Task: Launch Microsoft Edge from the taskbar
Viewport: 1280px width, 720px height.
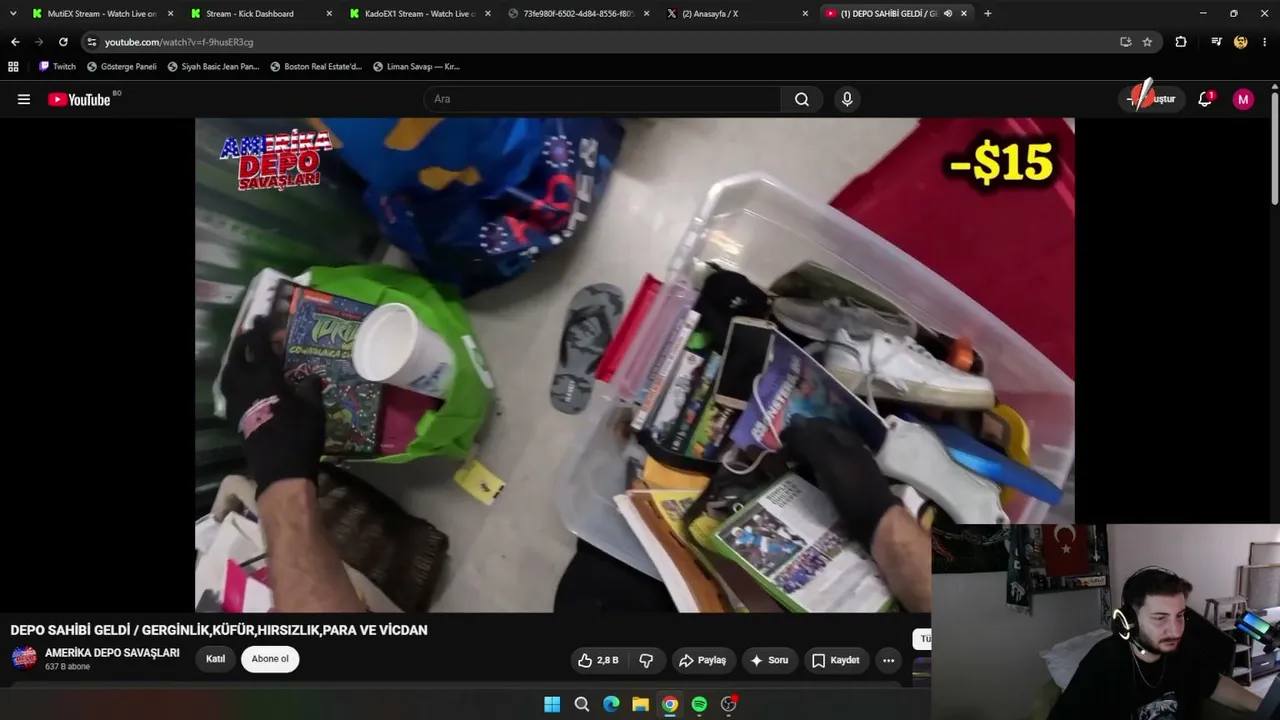Action: (611, 704)
